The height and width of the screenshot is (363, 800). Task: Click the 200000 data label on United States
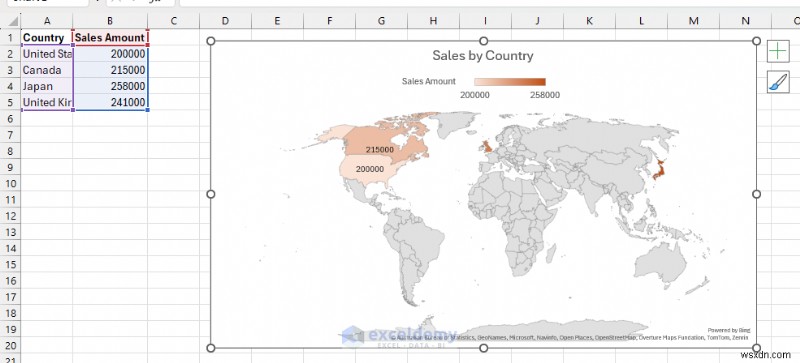[x=370, y=169]
